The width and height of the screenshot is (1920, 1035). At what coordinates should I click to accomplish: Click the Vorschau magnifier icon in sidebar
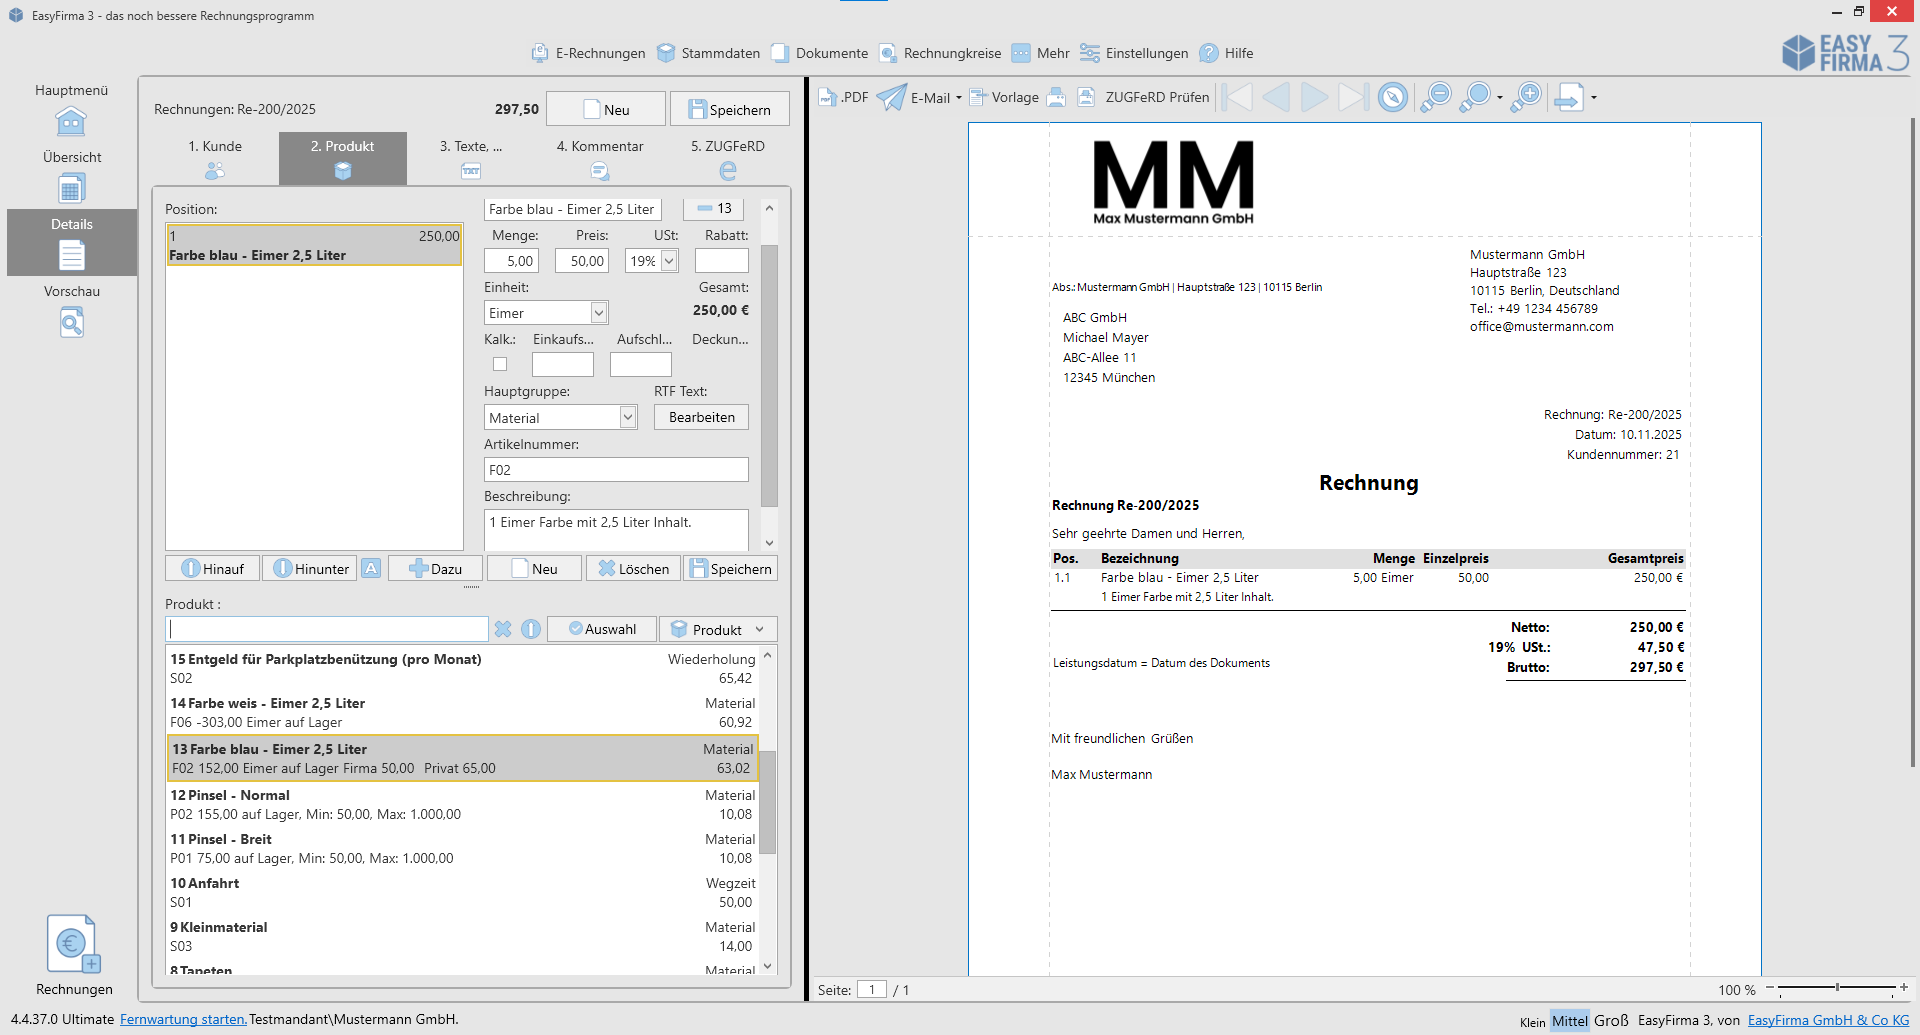pos(71,323)
